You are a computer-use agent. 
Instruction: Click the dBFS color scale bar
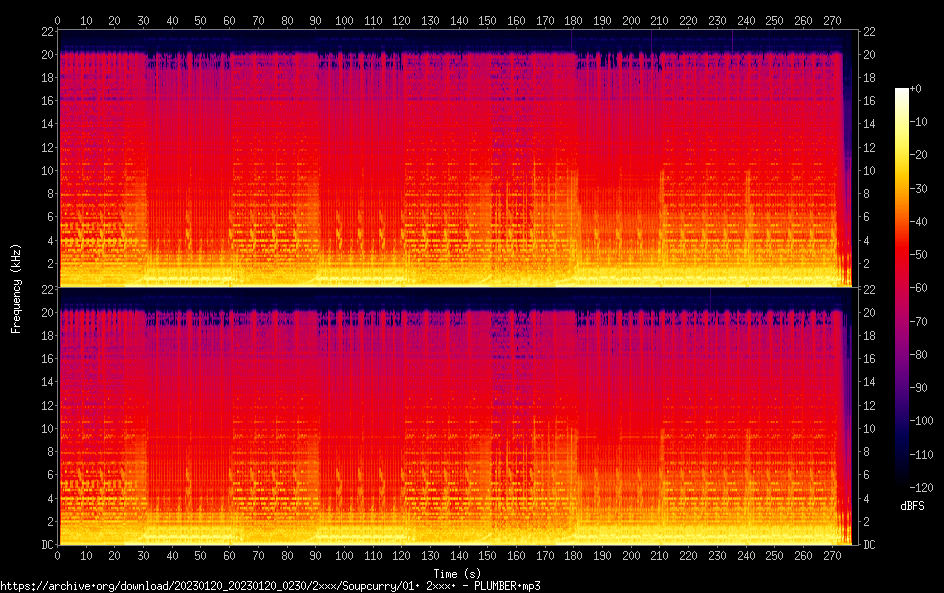pyautogui.click(x=902, y=291)
